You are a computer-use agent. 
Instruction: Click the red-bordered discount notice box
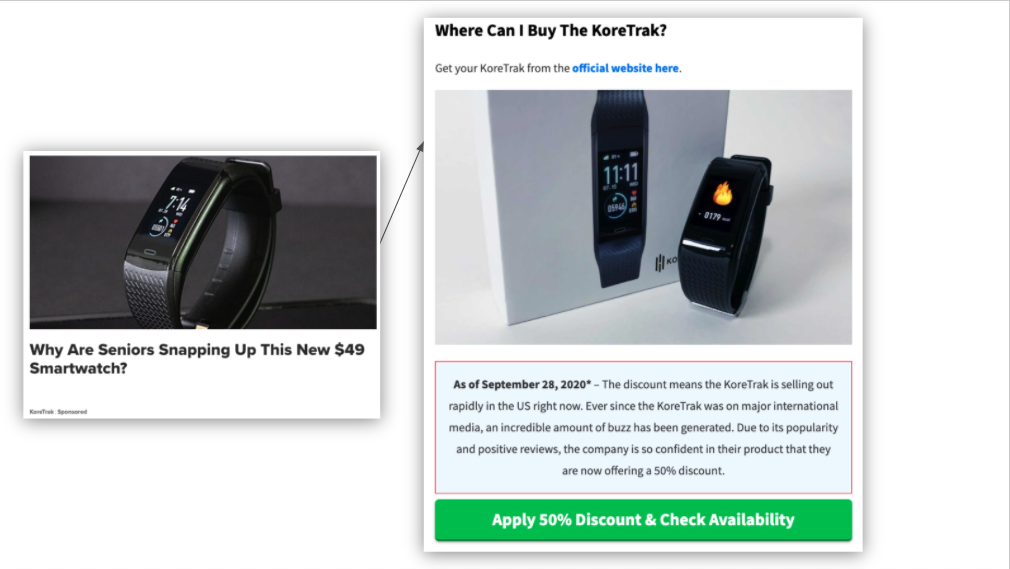click(x=643, y=427)
